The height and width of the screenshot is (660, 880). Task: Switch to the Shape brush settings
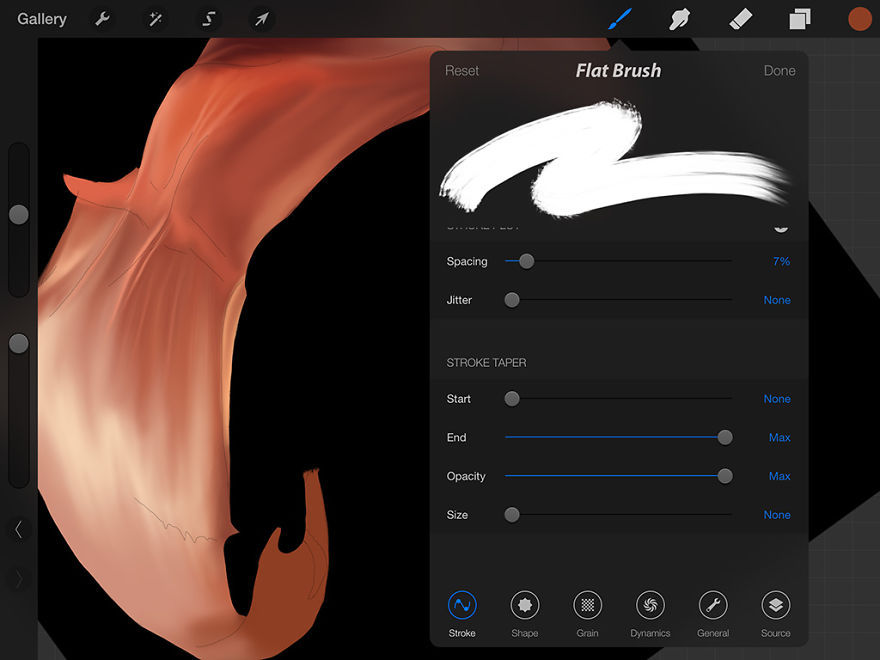pyautogui.click(x=525, y=605)
